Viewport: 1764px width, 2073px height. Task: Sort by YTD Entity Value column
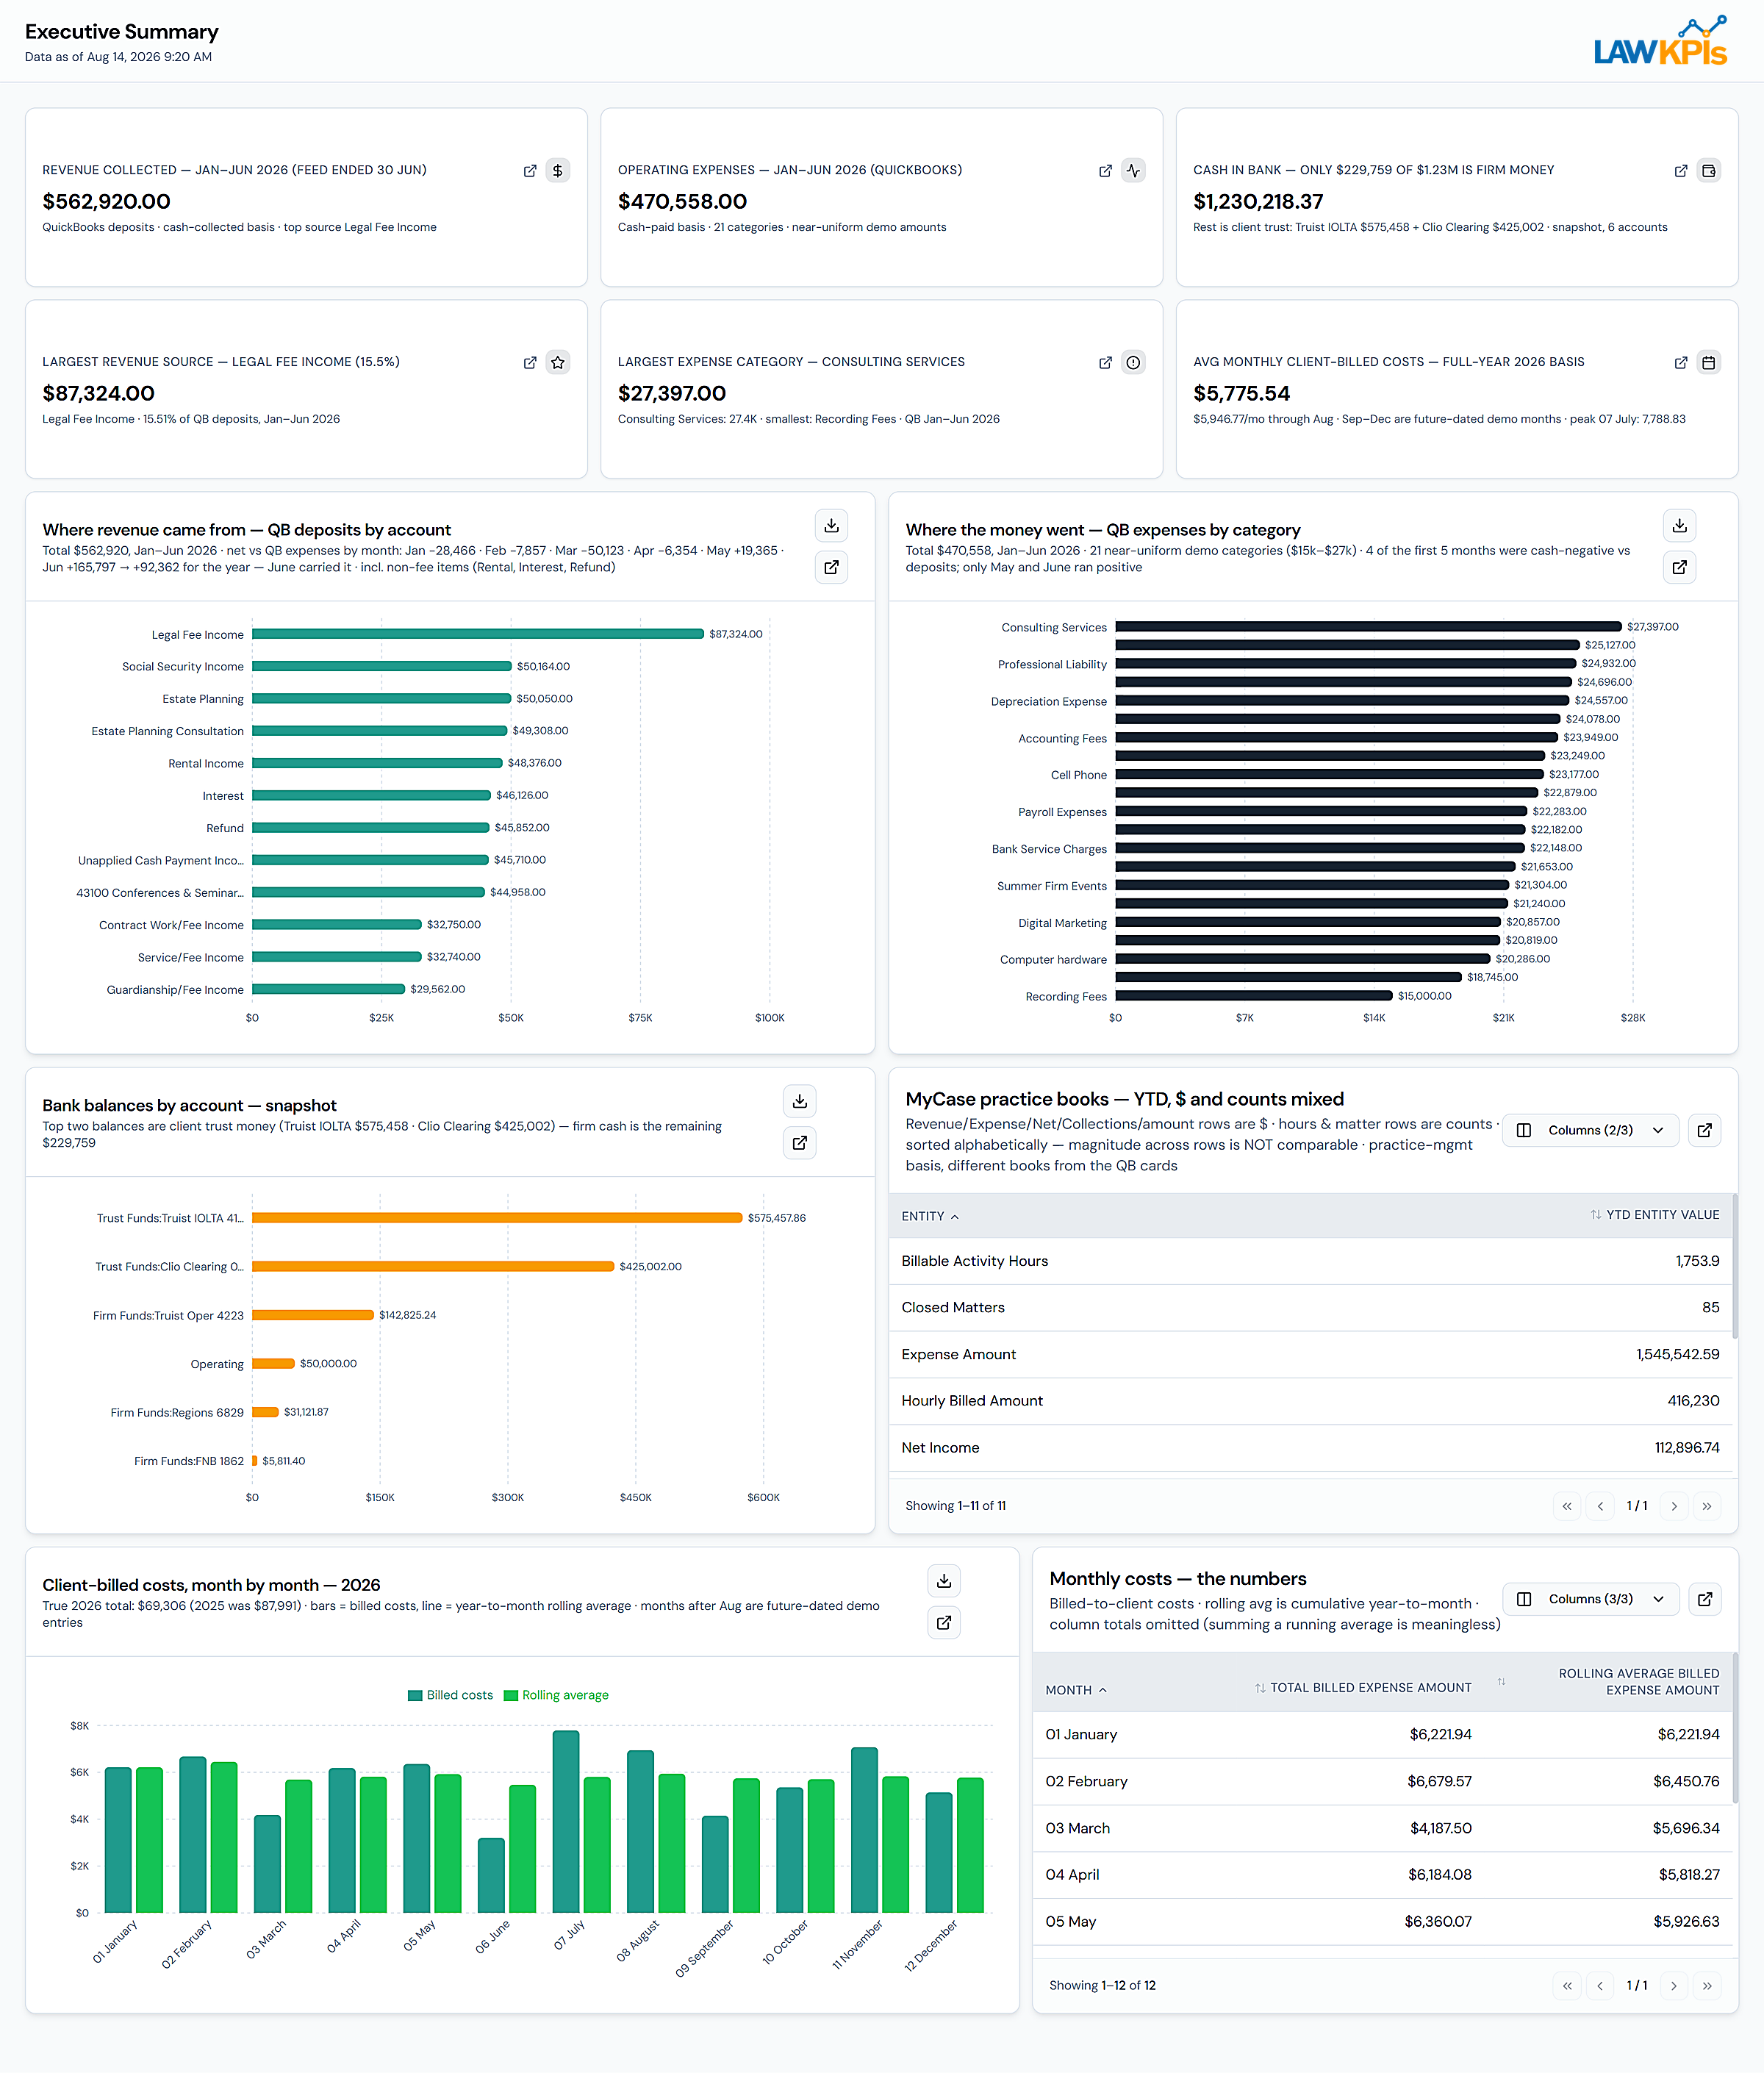pos(1655,1215)
